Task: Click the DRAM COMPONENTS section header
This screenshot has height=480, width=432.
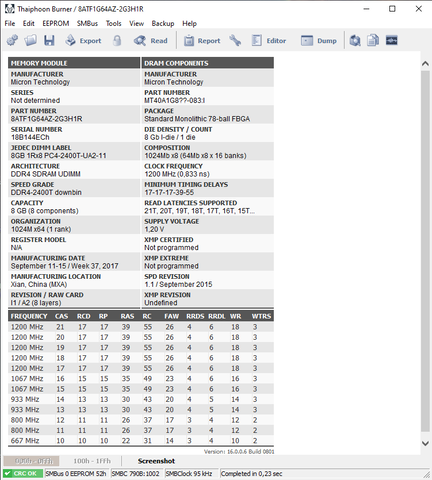Action: [208, 63]
